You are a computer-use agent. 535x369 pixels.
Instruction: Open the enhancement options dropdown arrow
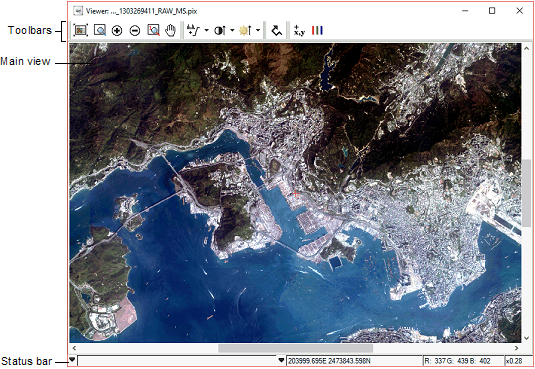coord(206,30)
